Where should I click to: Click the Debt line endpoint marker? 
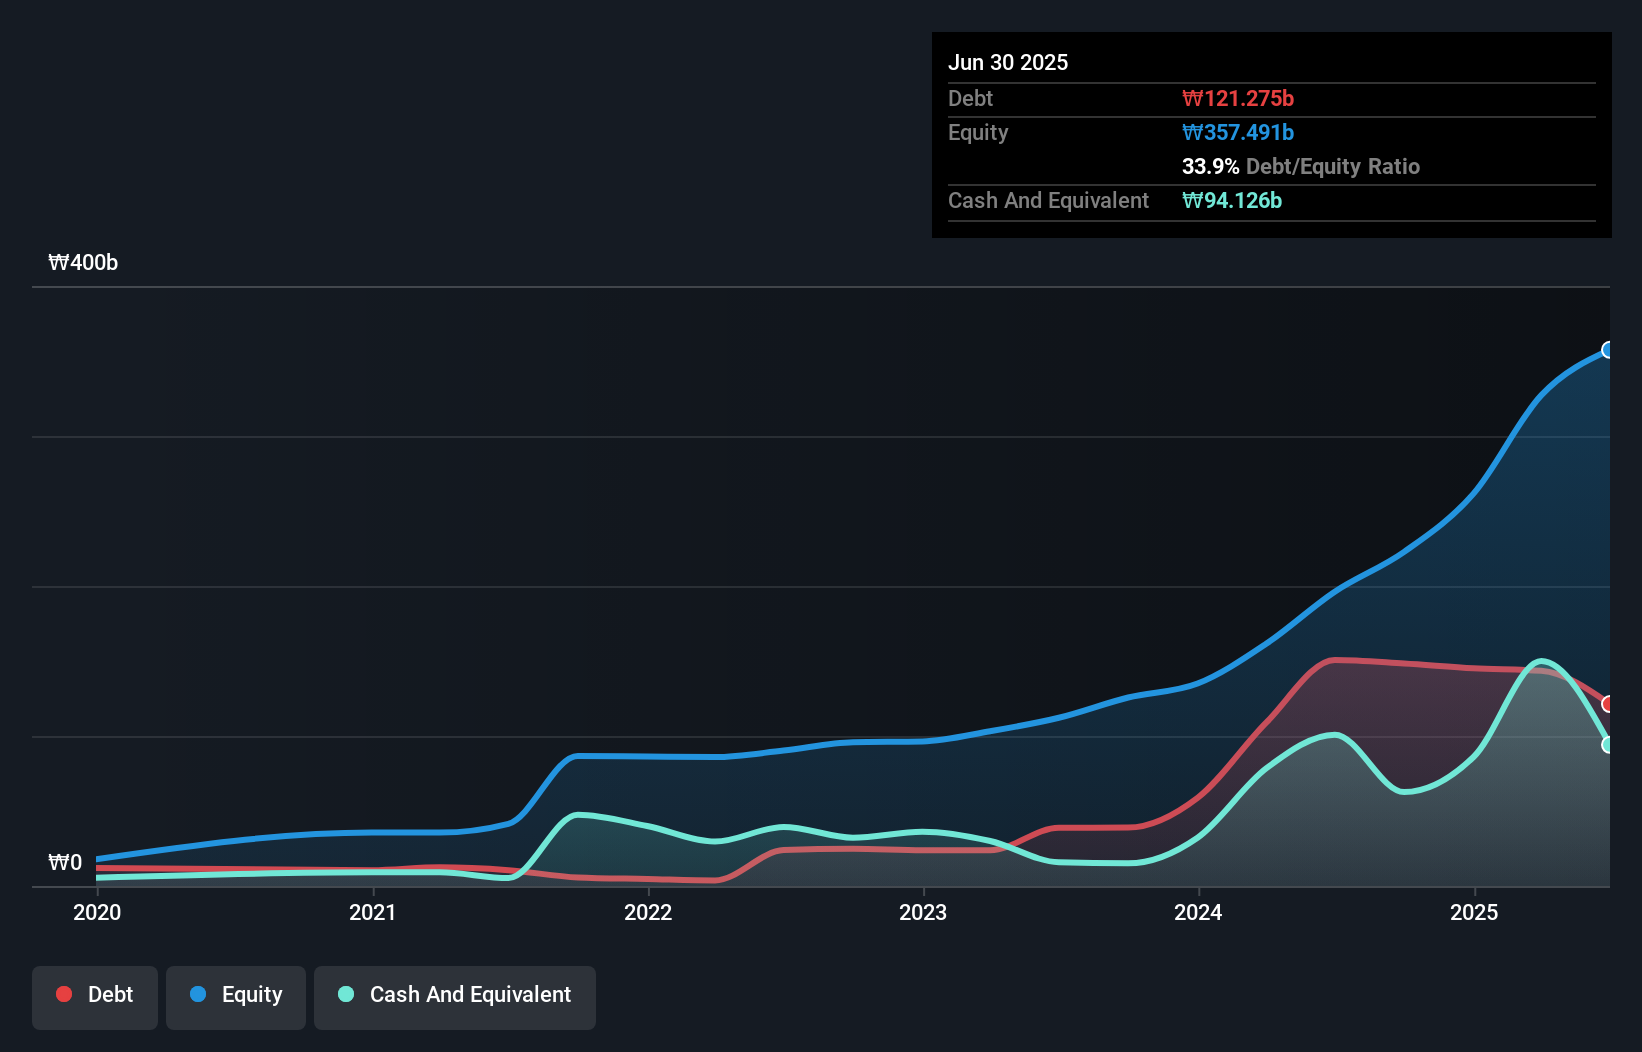(x=1607, y=705)
